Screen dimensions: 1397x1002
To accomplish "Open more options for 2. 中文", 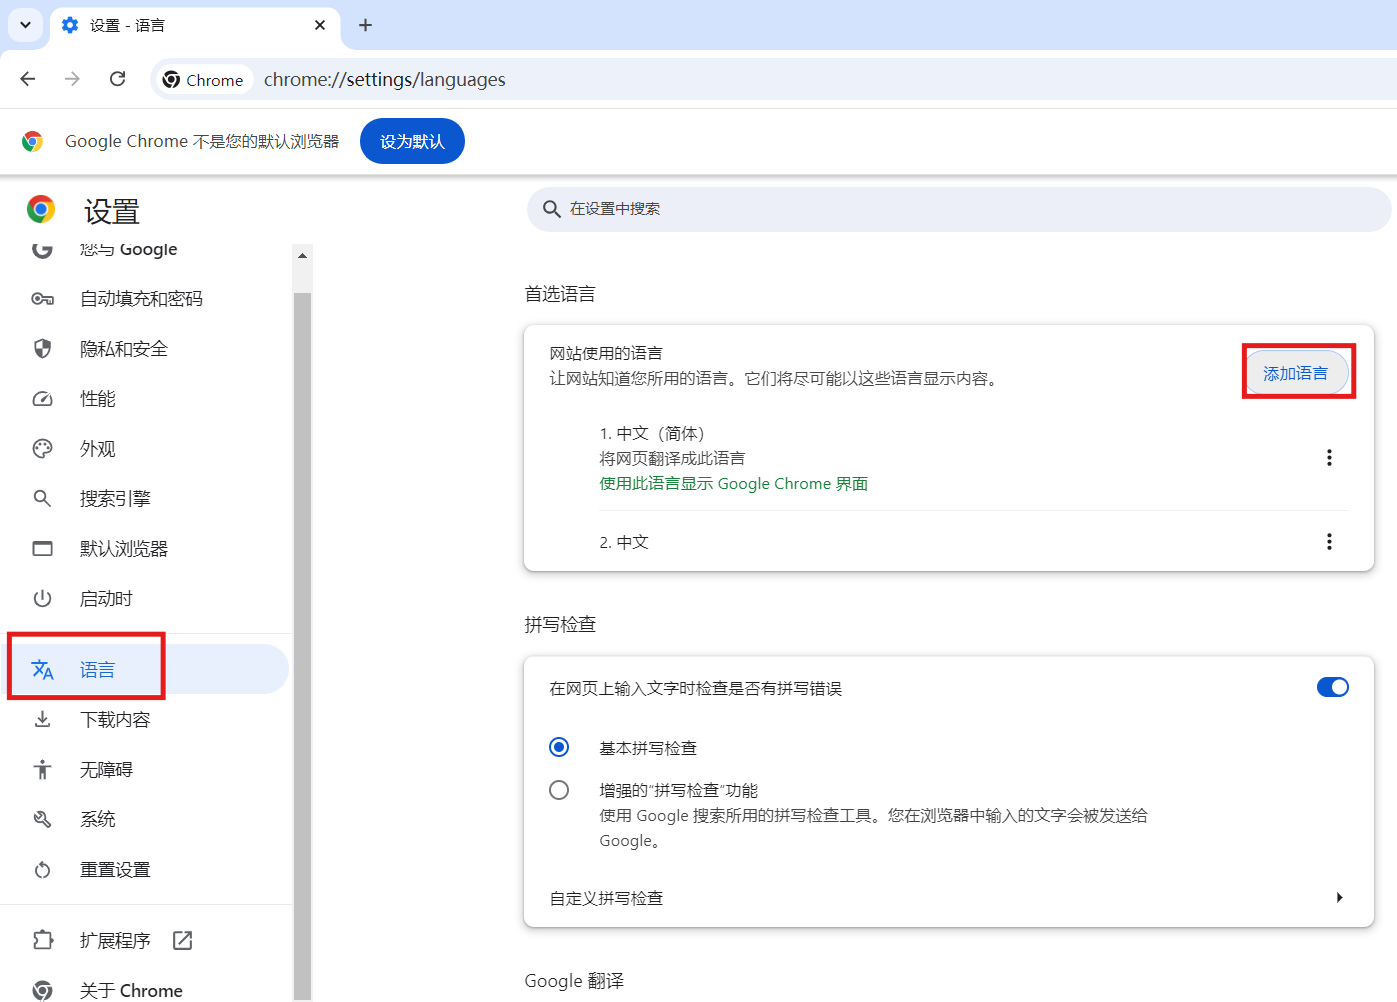I will (1329, 542).
